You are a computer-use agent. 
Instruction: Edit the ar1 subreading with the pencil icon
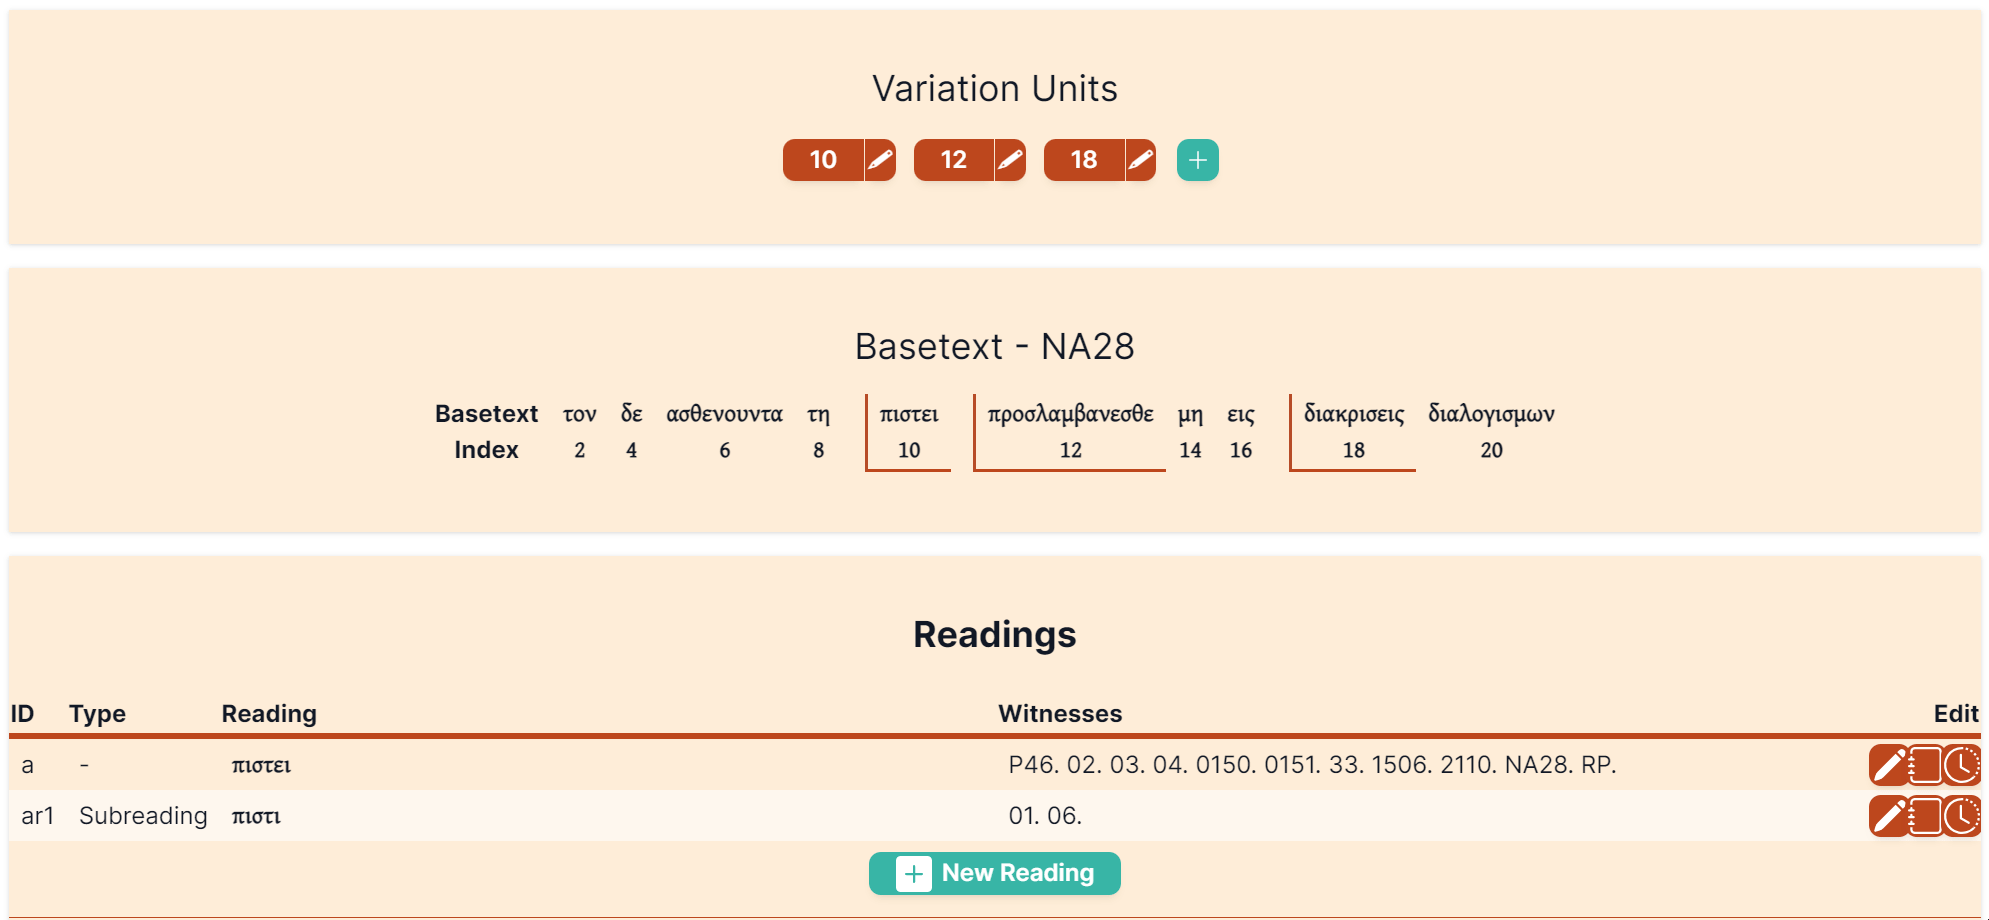click(1888, 817)
